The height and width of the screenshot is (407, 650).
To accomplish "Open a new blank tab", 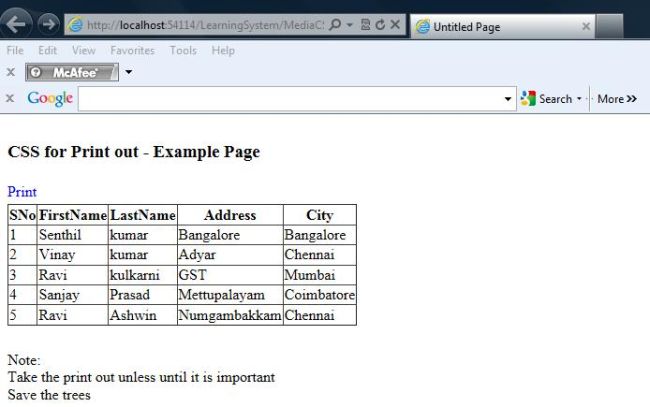I will point(609,27).
